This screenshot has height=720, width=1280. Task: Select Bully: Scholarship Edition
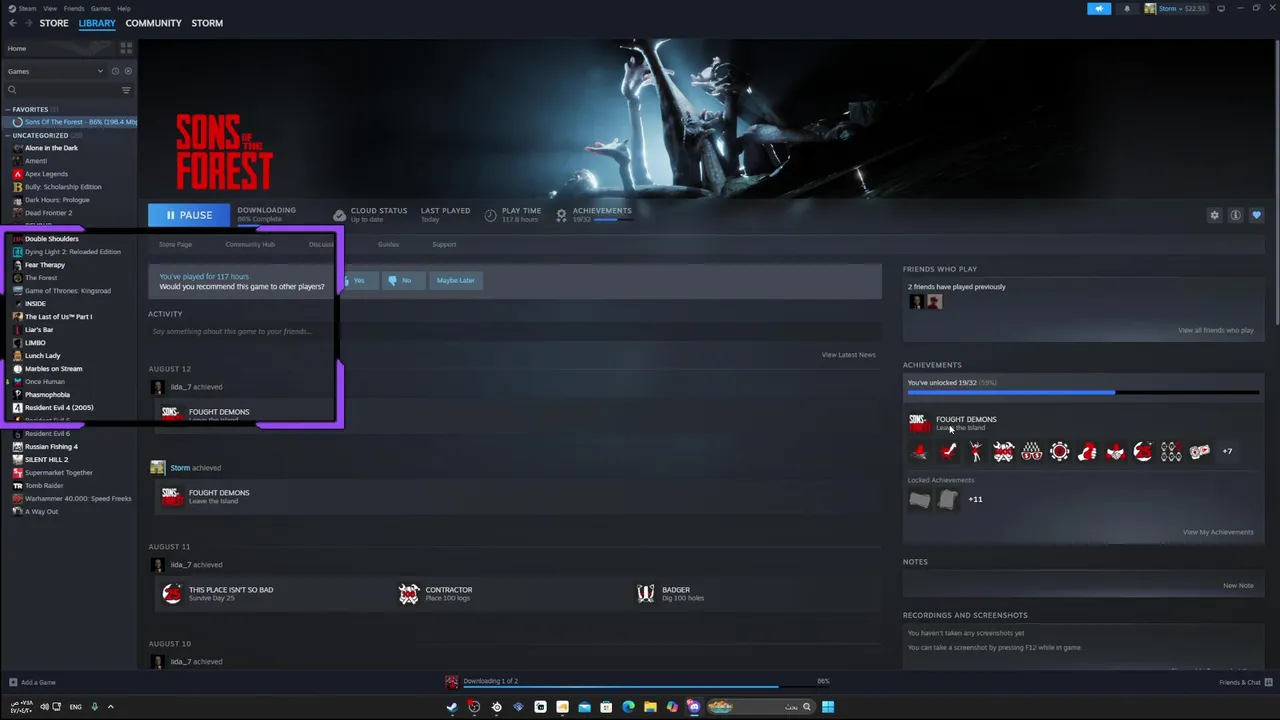click(63, 187)
